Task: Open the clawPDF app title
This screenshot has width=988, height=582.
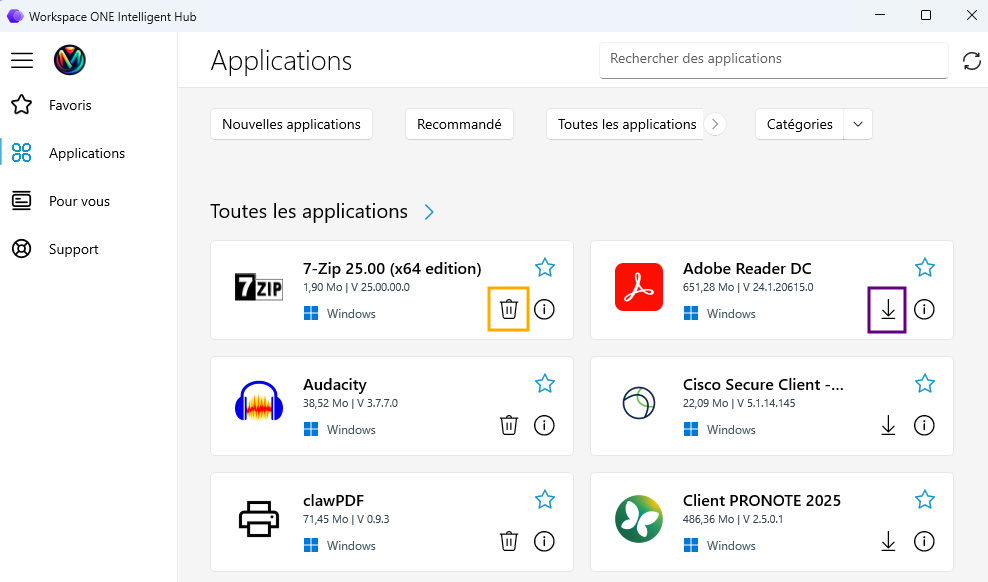Action: [x=333, y=500]
